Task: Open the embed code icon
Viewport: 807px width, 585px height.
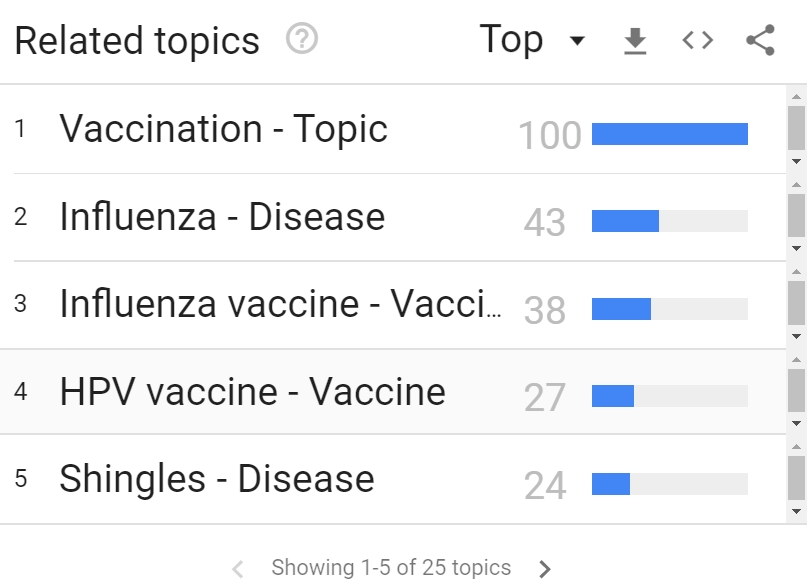Action: coord(697,41)
